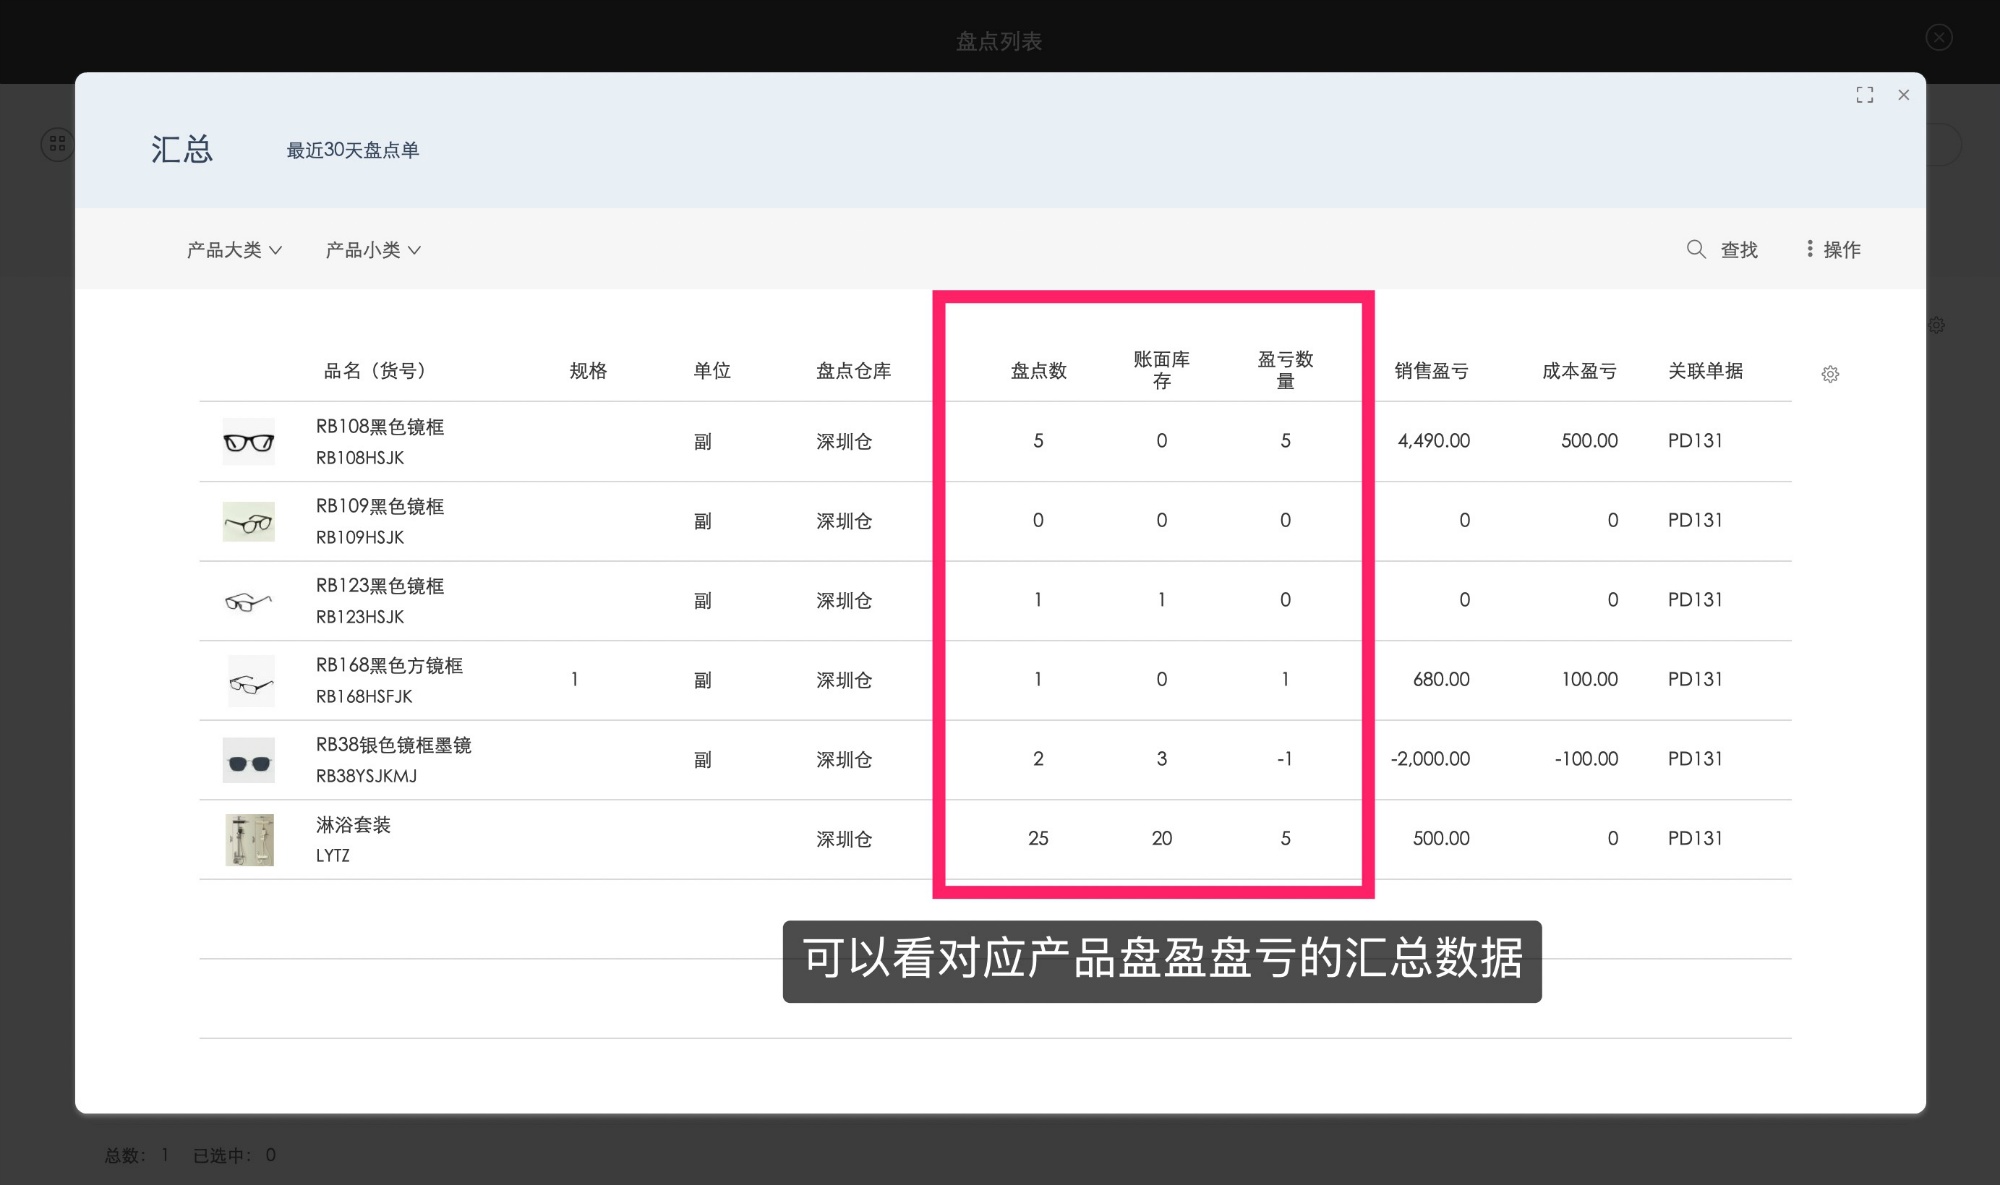This screenshot has width=2000, height=1185.
Task: Click the gear icon on the far right edge
Action: (x=1937, y=325)
